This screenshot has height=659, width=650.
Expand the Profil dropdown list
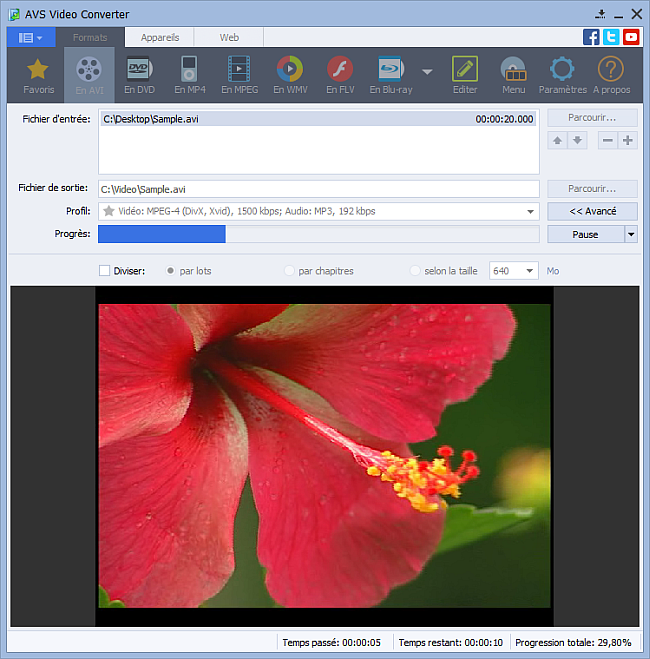(530, 212)
